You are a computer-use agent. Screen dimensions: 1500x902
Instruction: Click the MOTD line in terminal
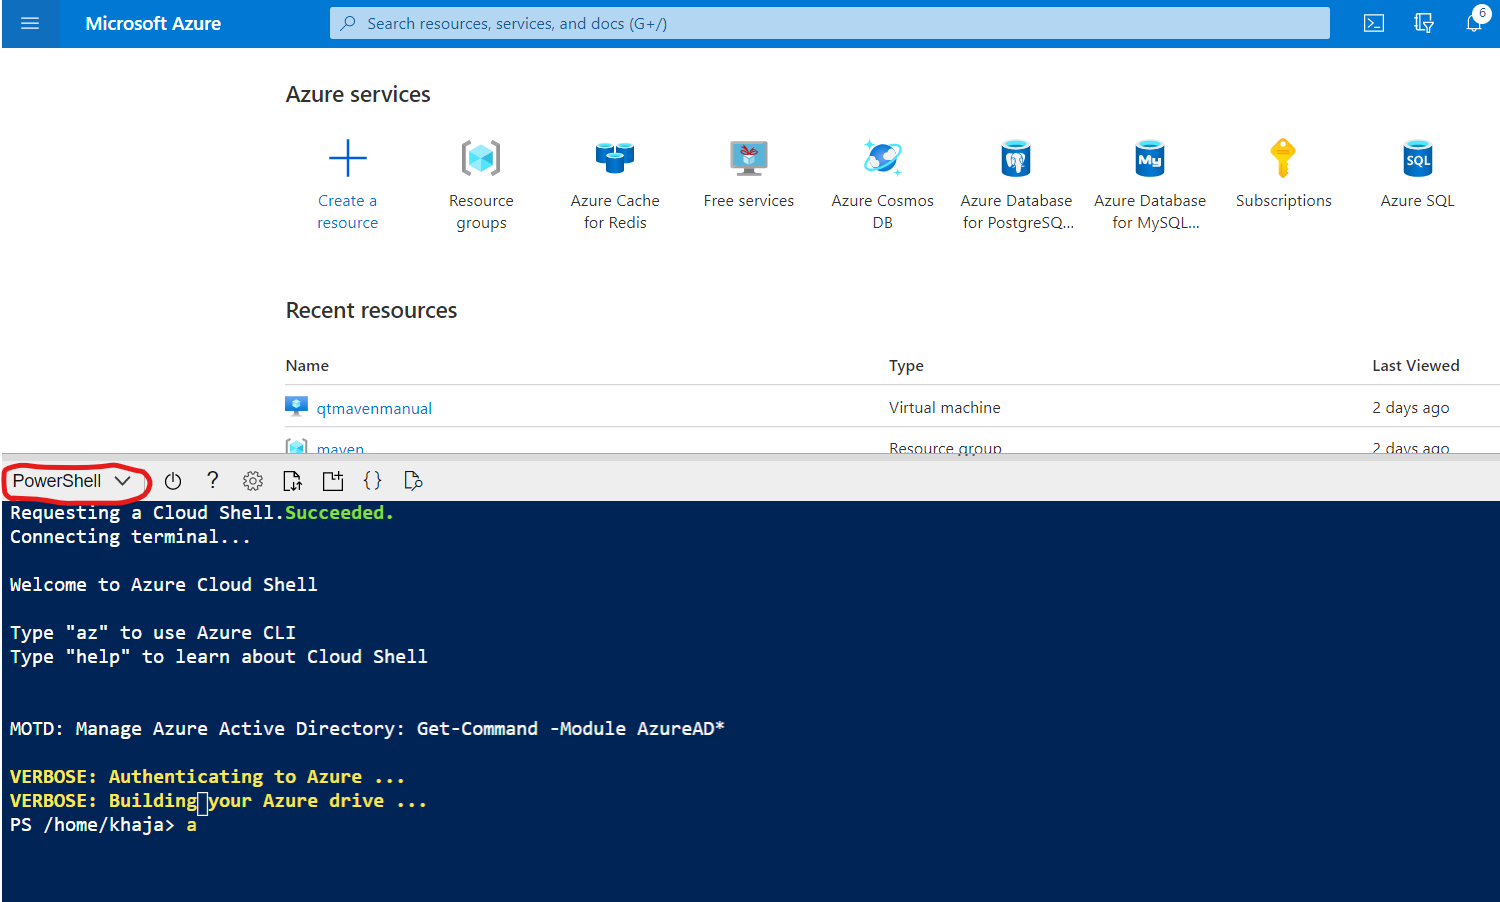point(367,729)
